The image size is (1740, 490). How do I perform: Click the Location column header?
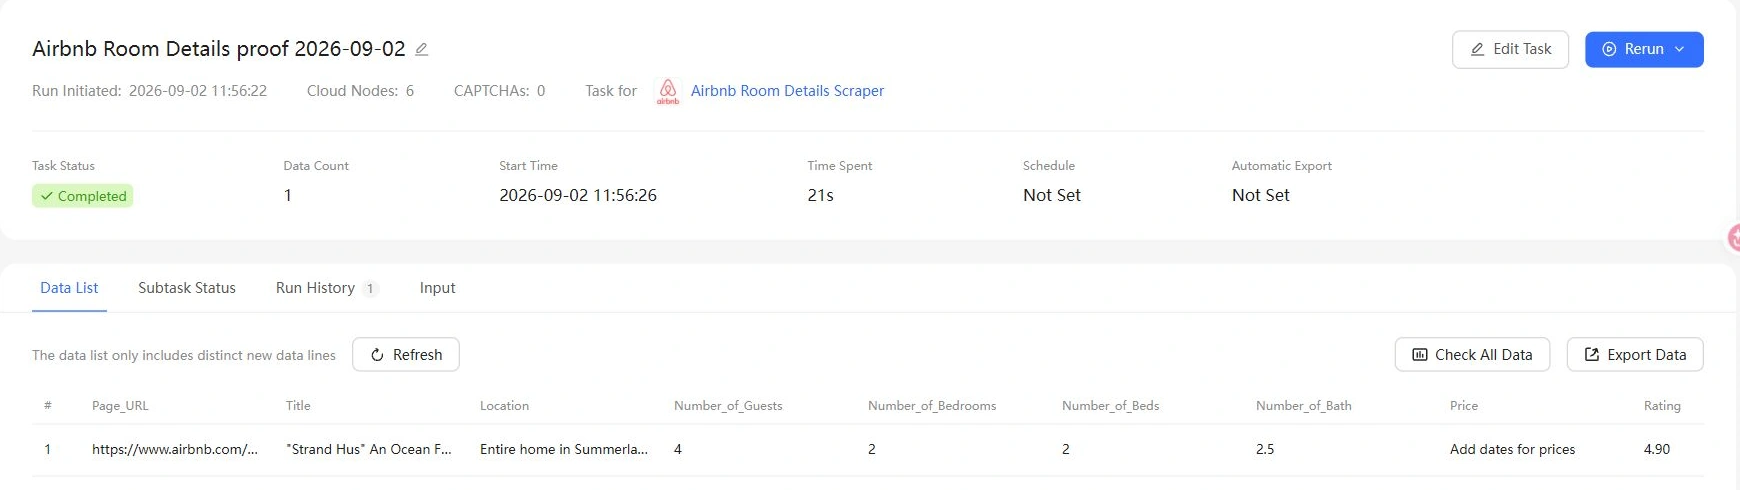(504, 406)
